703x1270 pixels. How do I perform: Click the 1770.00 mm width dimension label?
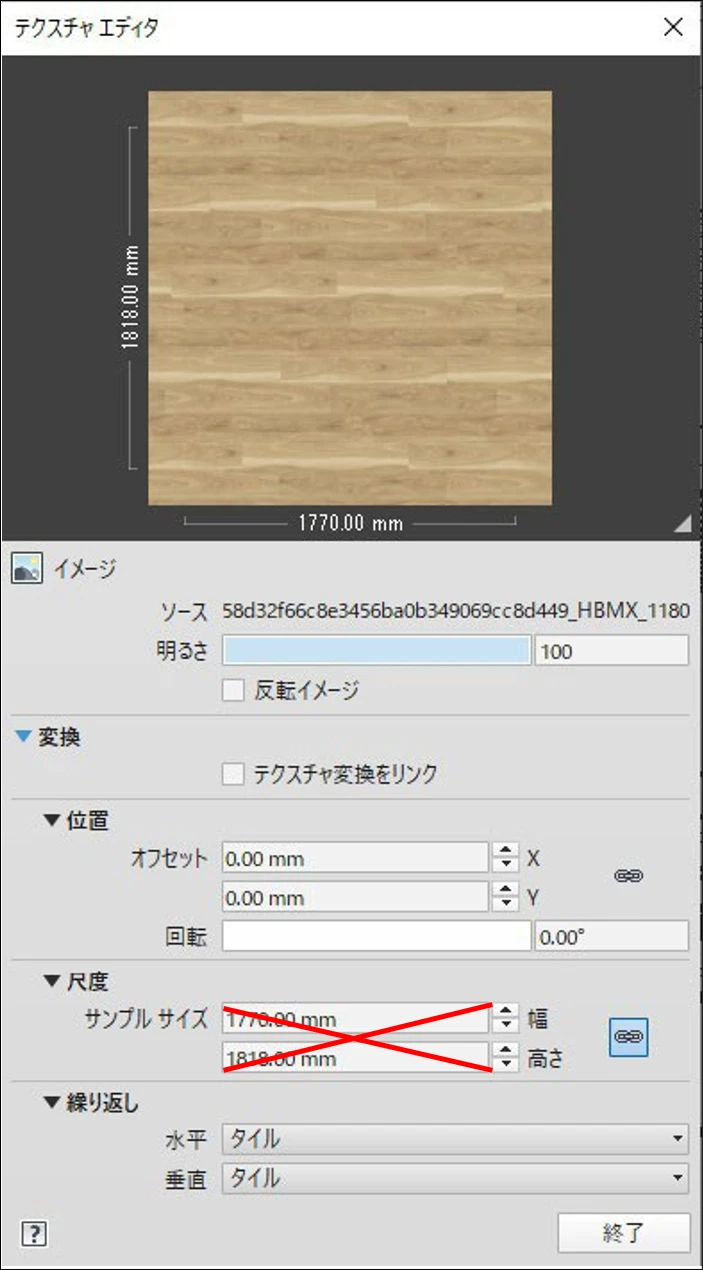click(x=350, y=522)
